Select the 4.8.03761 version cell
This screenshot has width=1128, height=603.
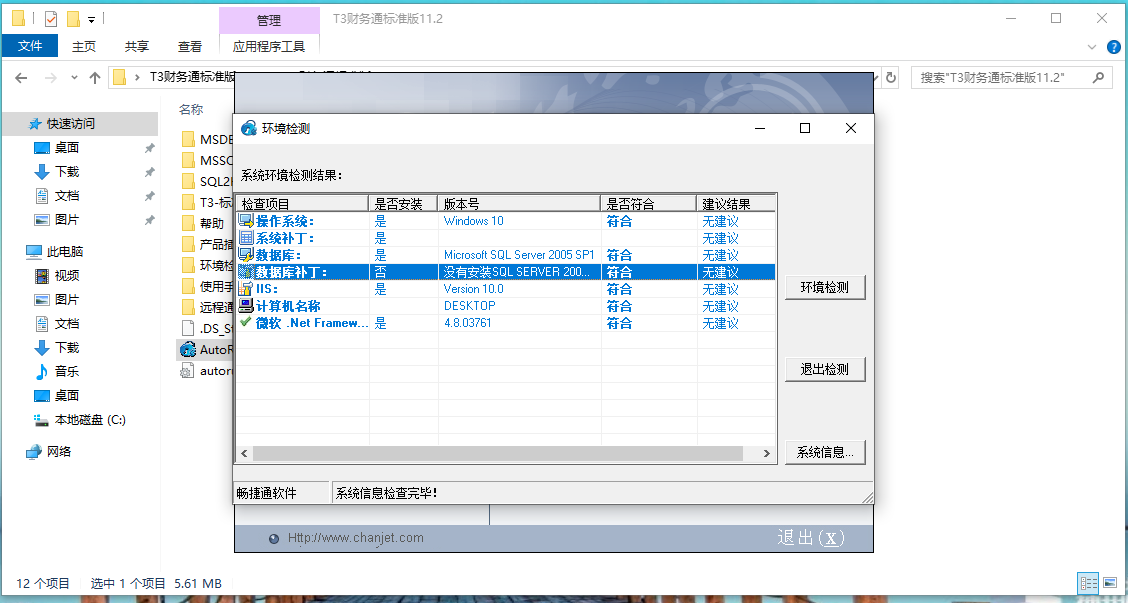coord(468,322)
